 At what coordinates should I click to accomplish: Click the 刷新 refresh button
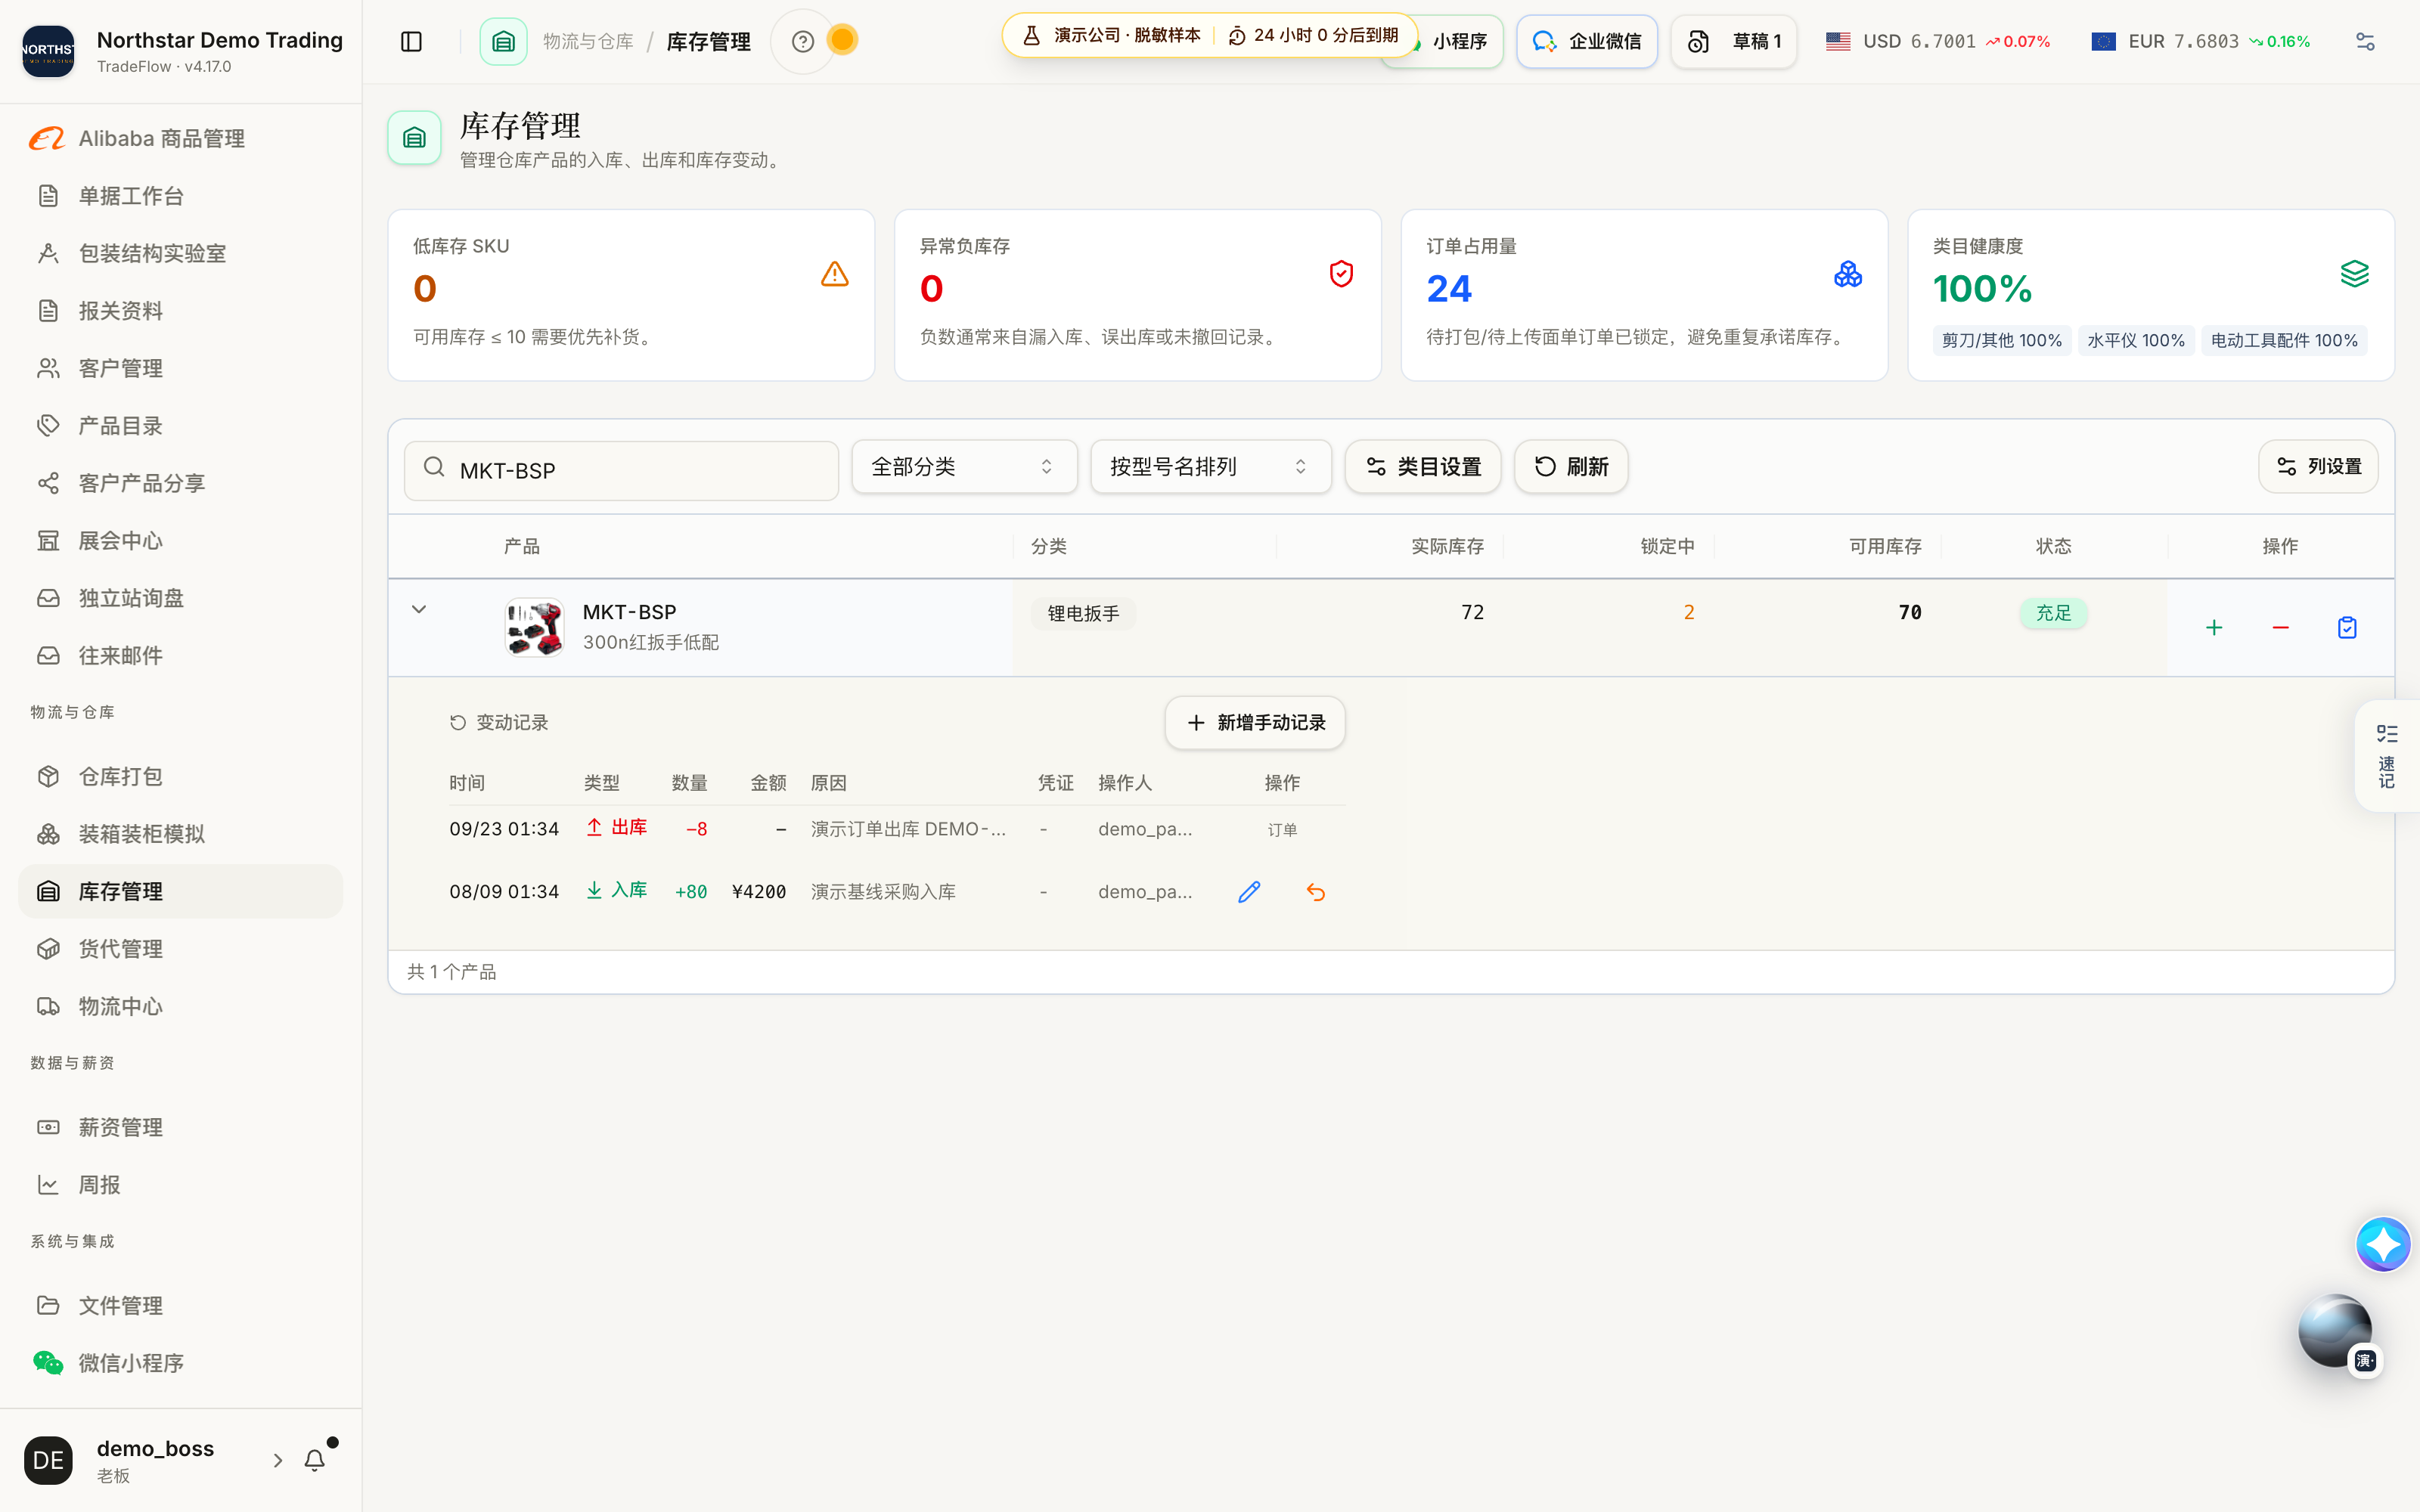1570,467
